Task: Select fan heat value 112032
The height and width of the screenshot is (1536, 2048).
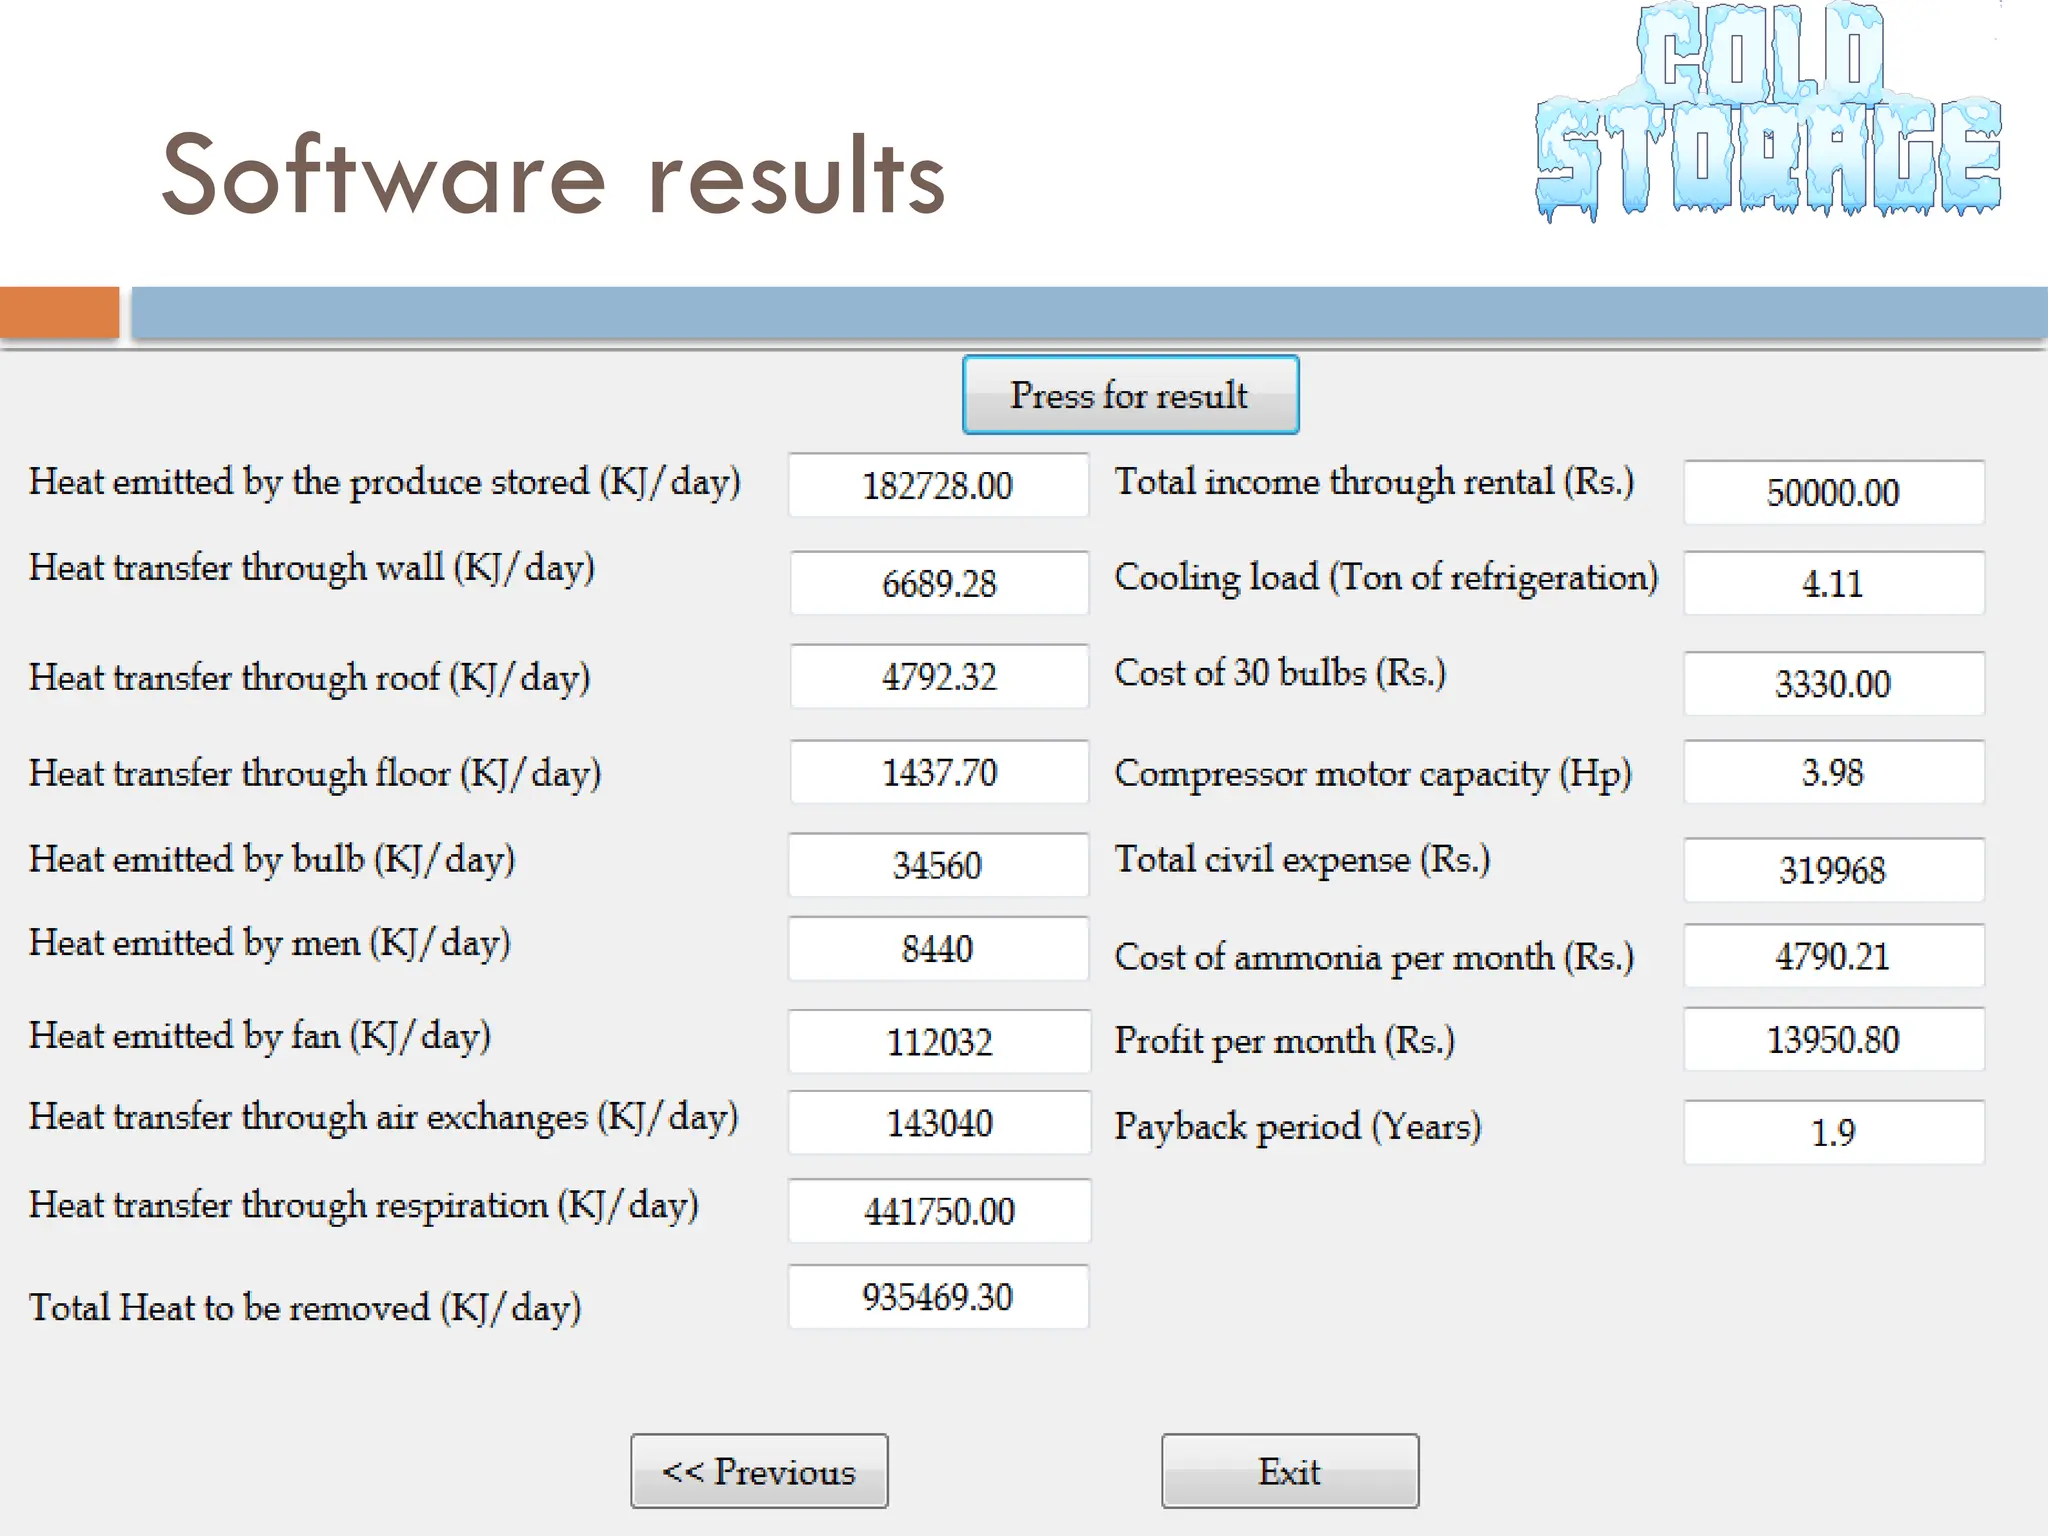Action: pyautogui.click(x=939, y=1042)
